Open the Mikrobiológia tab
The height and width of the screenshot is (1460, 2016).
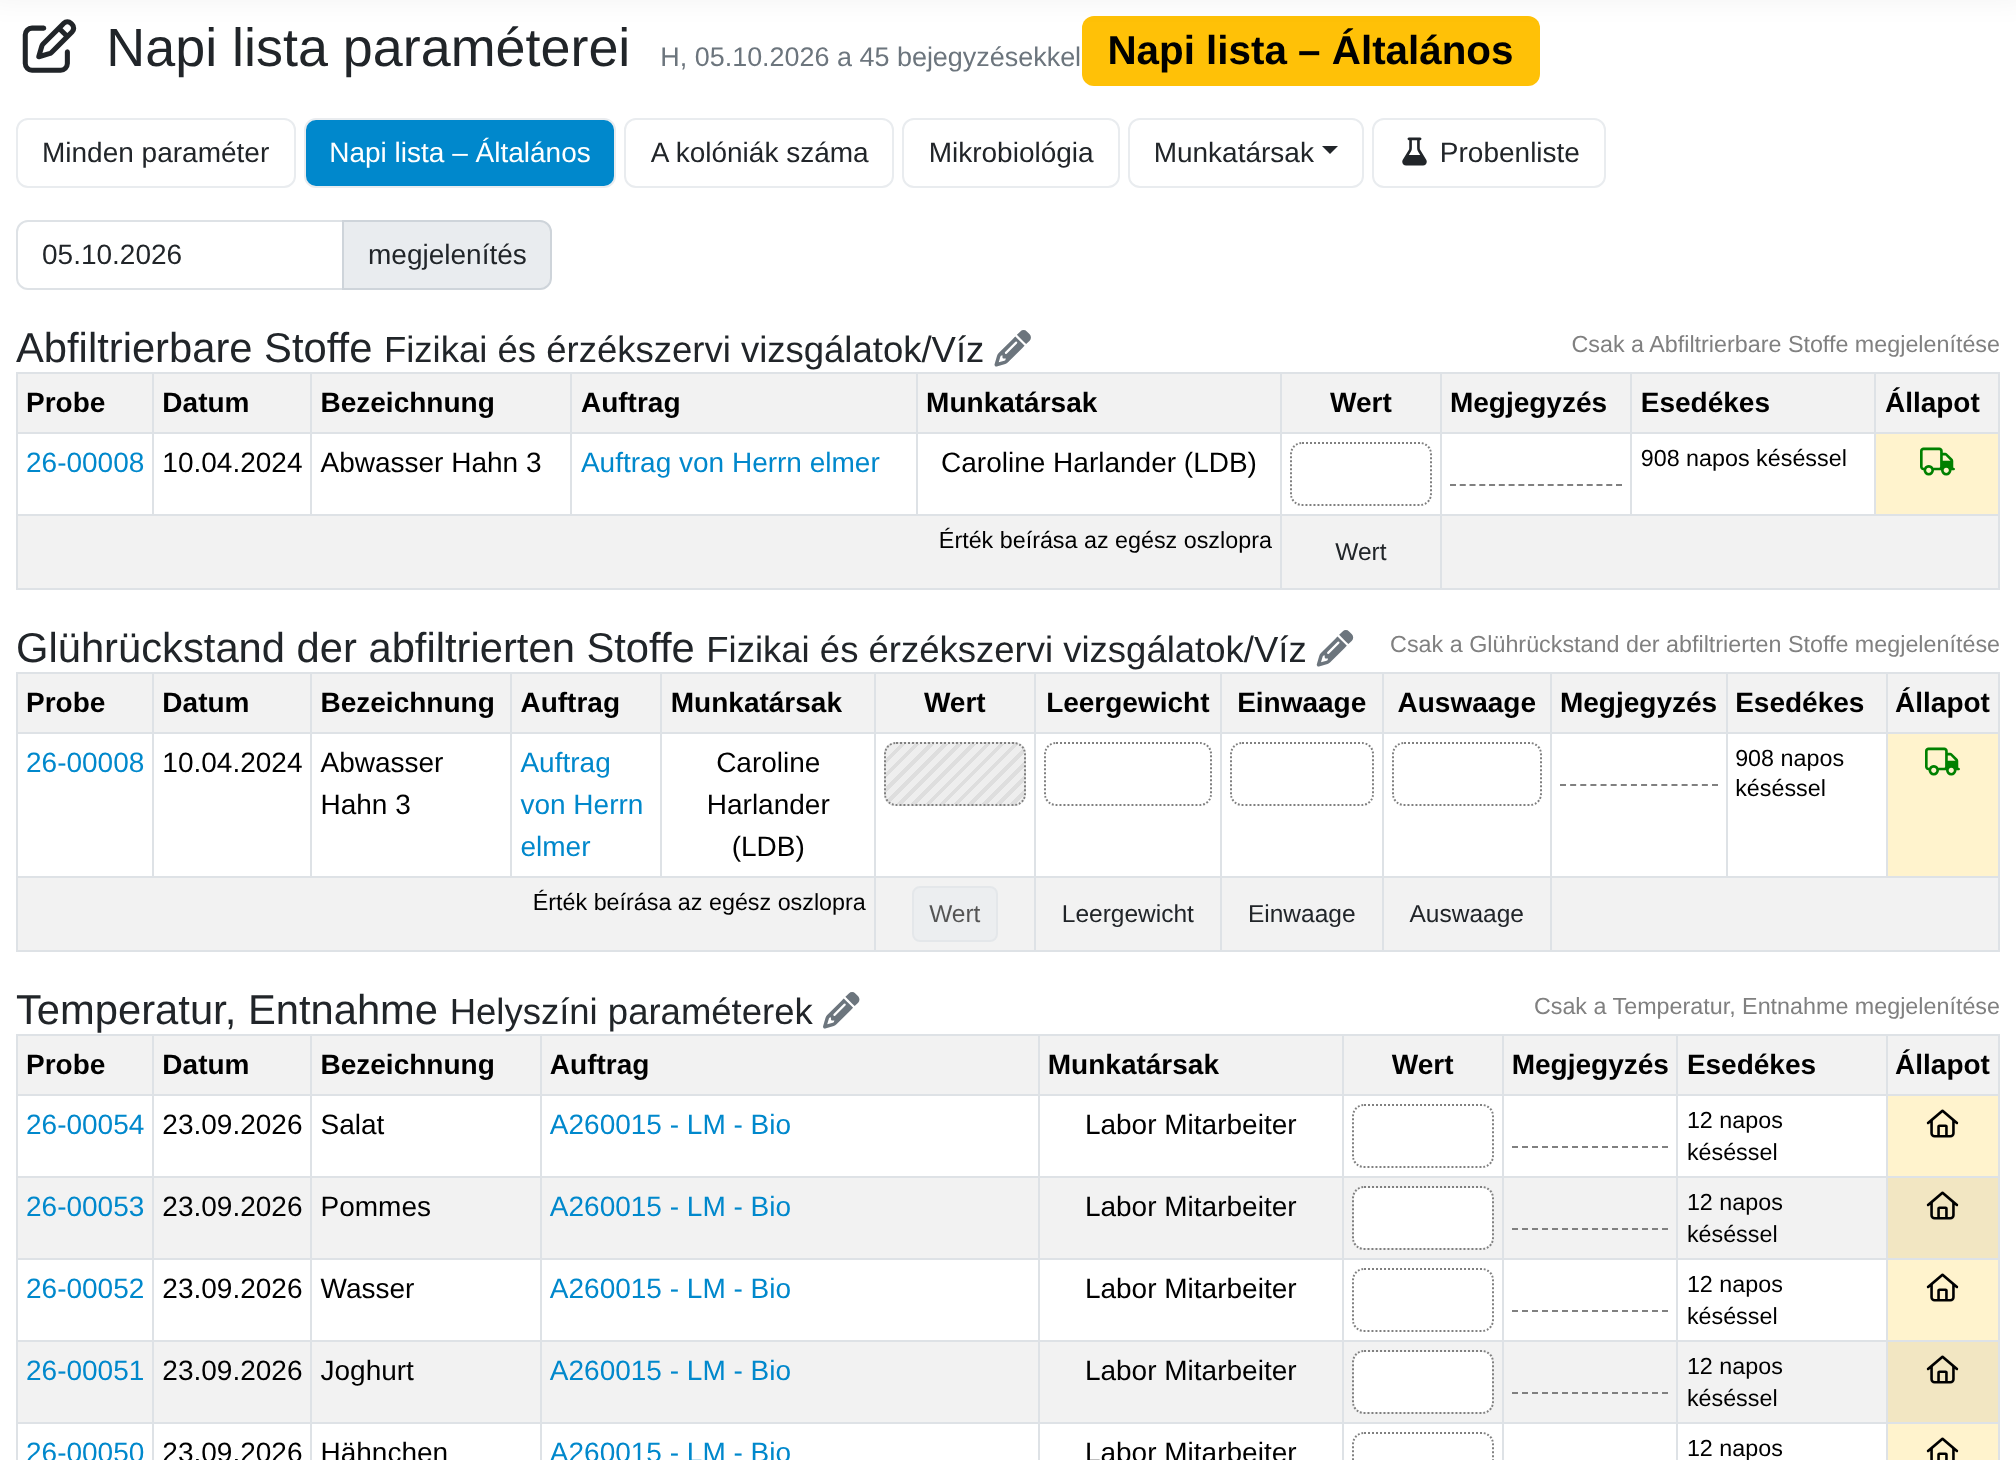tap(1011, 153)
